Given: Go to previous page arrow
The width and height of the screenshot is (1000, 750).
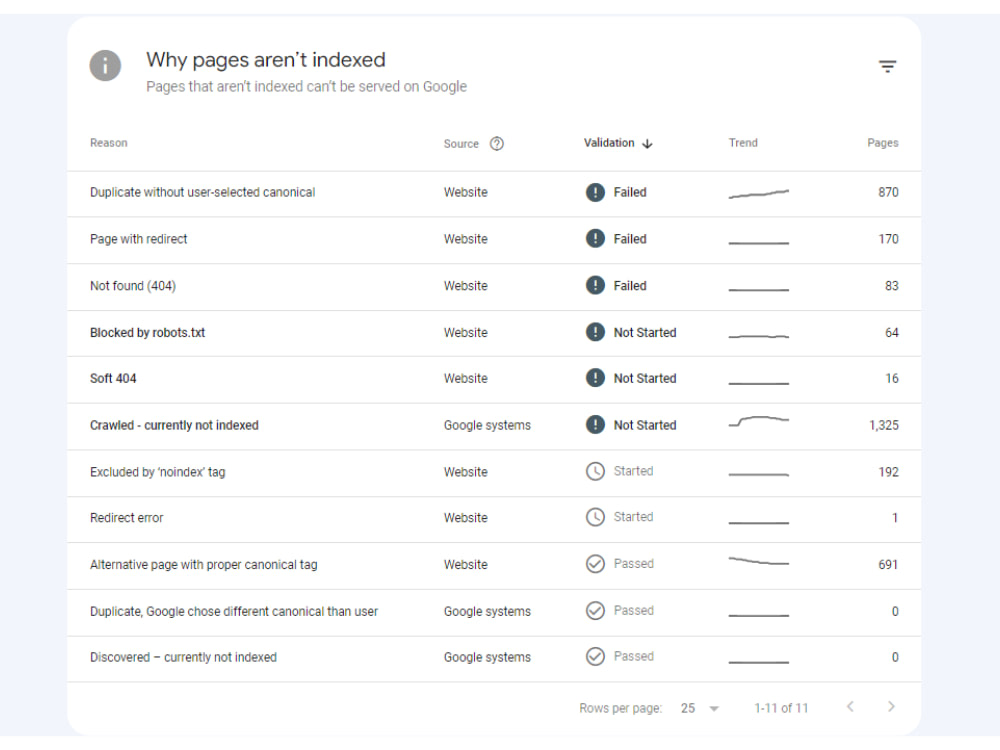Looking at the screenshot, I should [850, 707].
